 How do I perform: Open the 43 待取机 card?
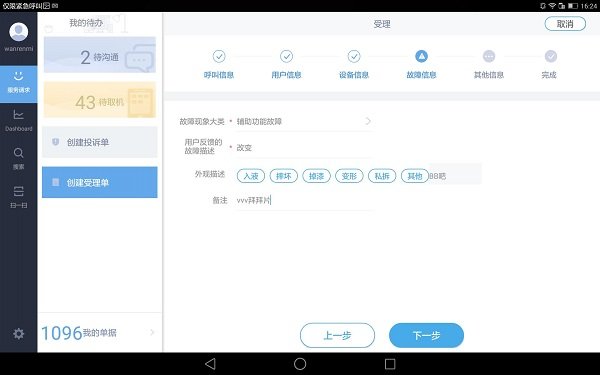[x=100, y=99]
